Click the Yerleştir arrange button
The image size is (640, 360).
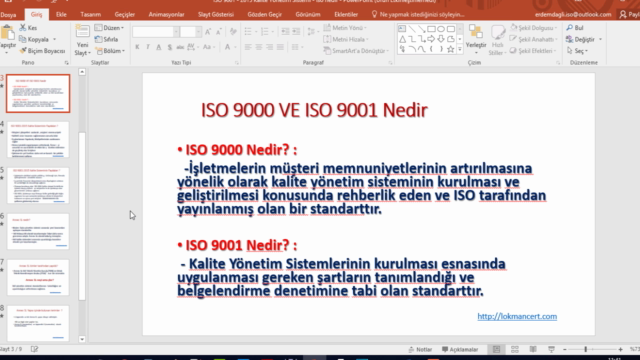[x=476, y=39]
